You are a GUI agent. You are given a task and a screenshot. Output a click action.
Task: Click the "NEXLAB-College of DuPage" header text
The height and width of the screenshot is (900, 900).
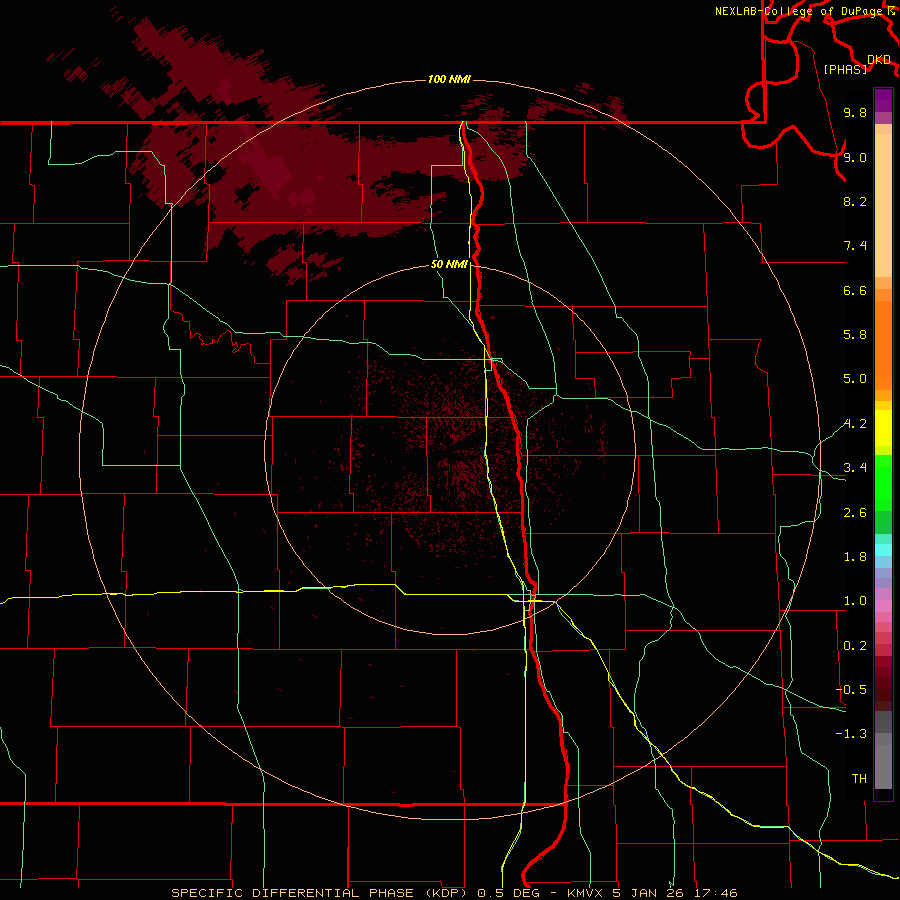click(798, 11)
